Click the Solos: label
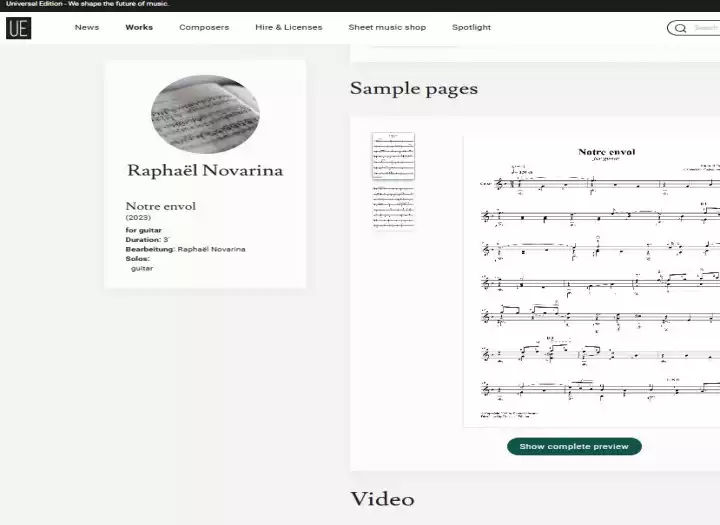The image size is (720, 525). point(138,259)
